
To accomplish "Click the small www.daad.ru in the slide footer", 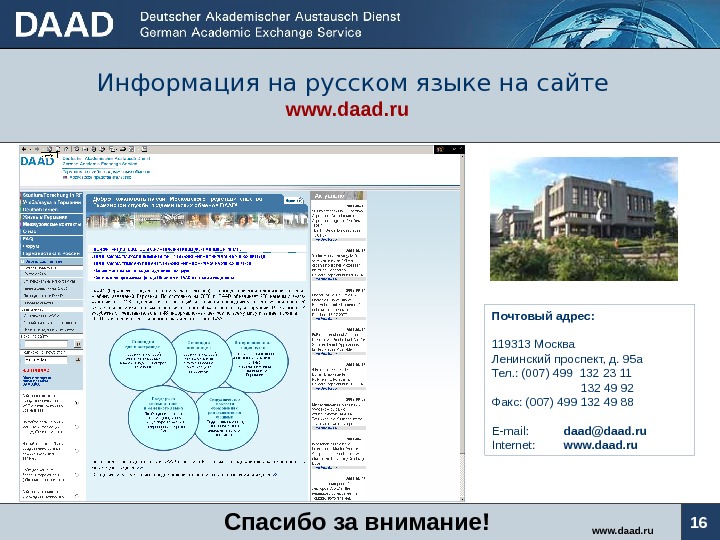I will (622, 530).
